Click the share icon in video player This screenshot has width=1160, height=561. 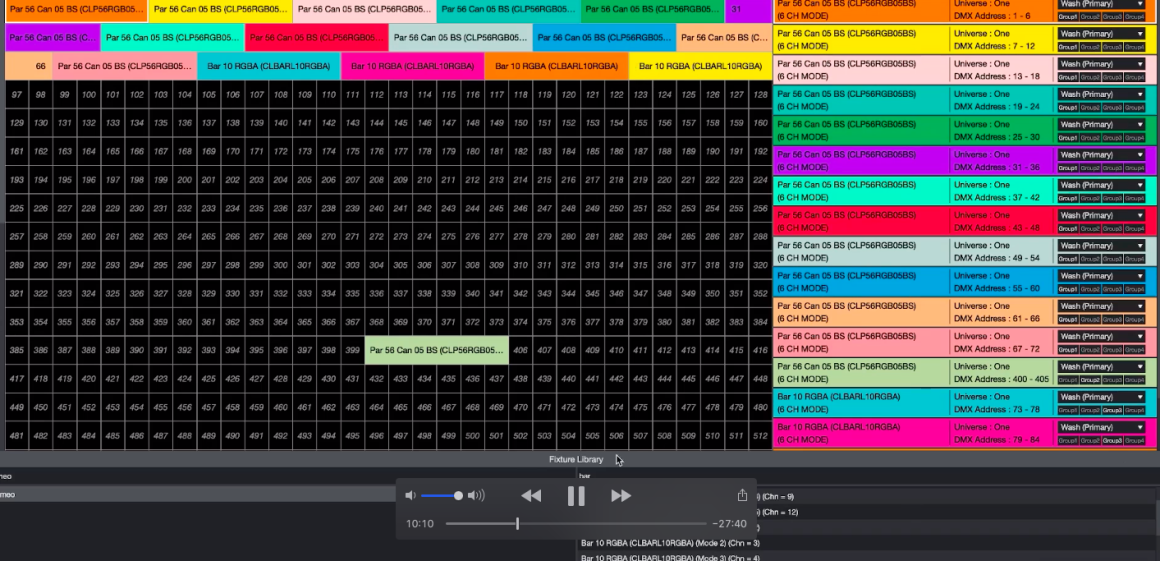pyautogui.click(x=742, y=496)
